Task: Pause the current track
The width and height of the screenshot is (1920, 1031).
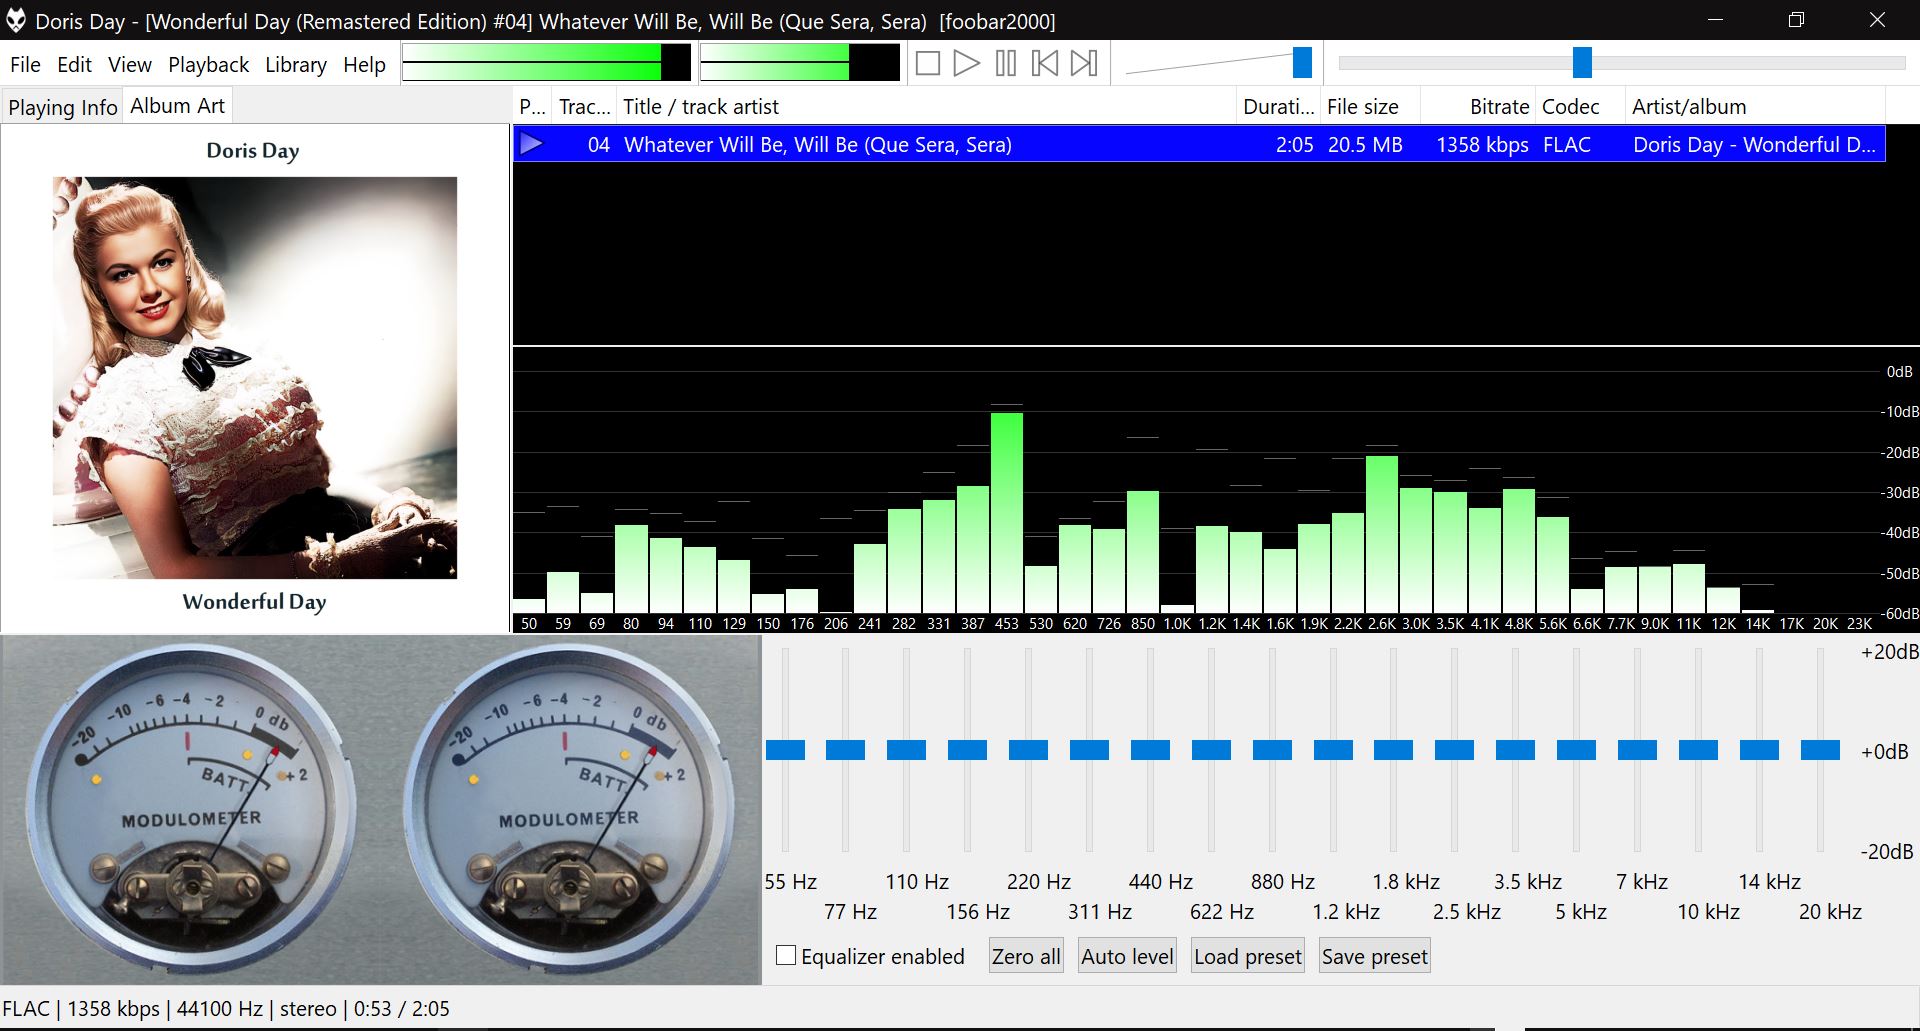Action: click(x=1006, y=64)
